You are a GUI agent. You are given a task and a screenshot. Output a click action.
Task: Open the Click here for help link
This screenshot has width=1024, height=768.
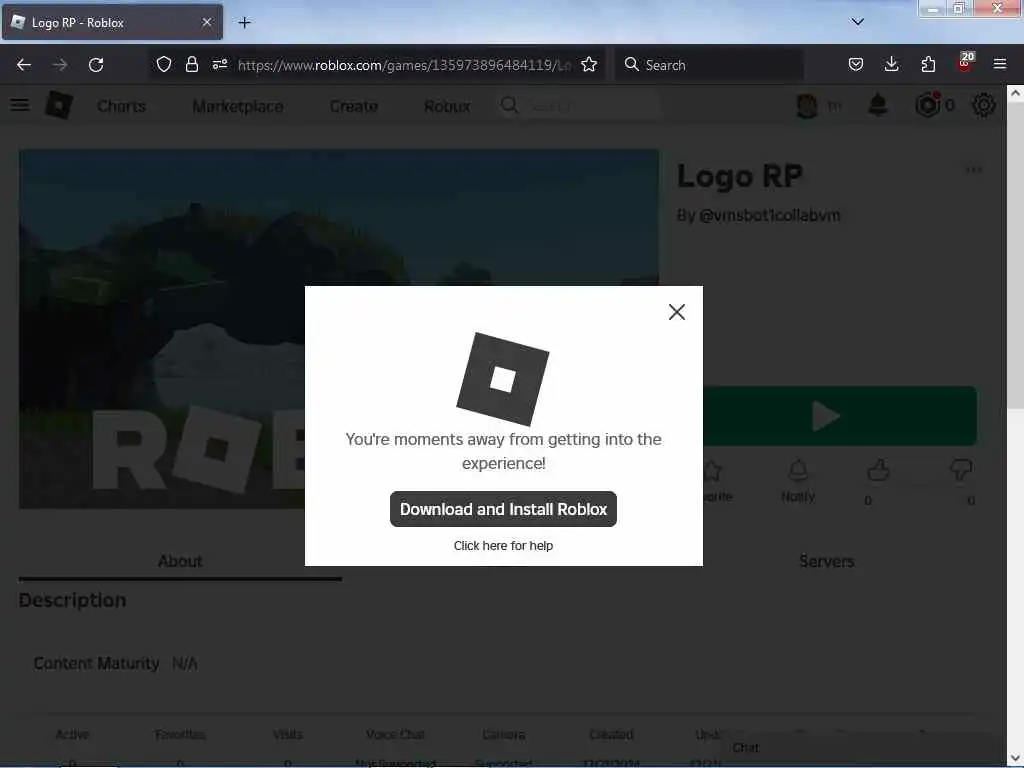[x=503, y=545]
